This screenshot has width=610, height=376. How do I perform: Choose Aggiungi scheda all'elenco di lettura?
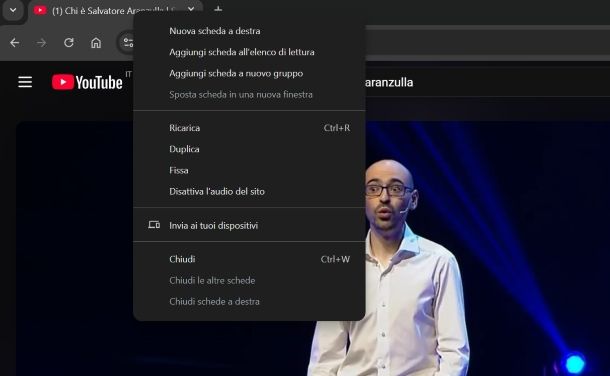click(x=249, y=52)
